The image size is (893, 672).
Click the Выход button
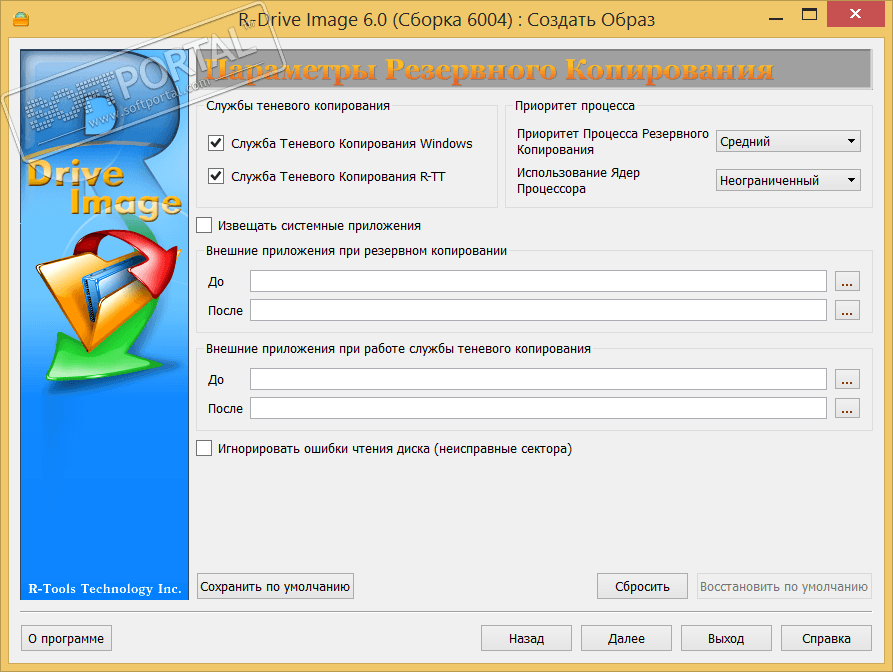tap(726, 638)
